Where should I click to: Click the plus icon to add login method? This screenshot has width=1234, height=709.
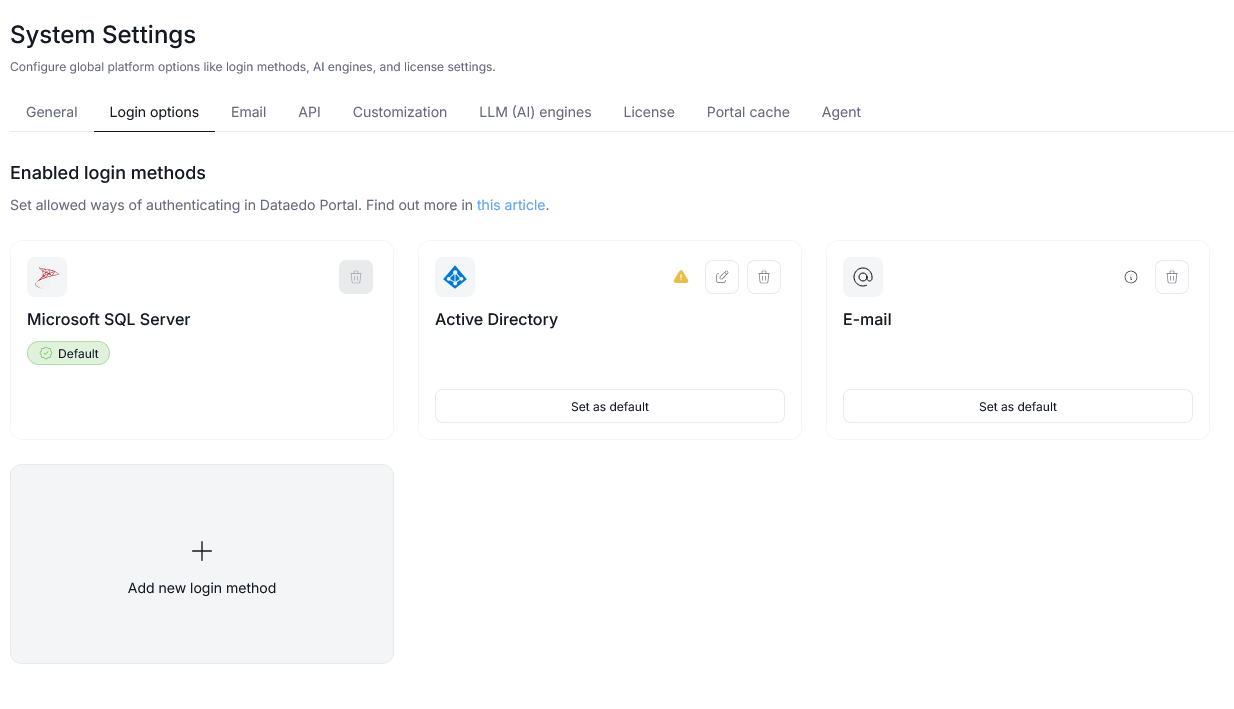(x=202, y=551)
